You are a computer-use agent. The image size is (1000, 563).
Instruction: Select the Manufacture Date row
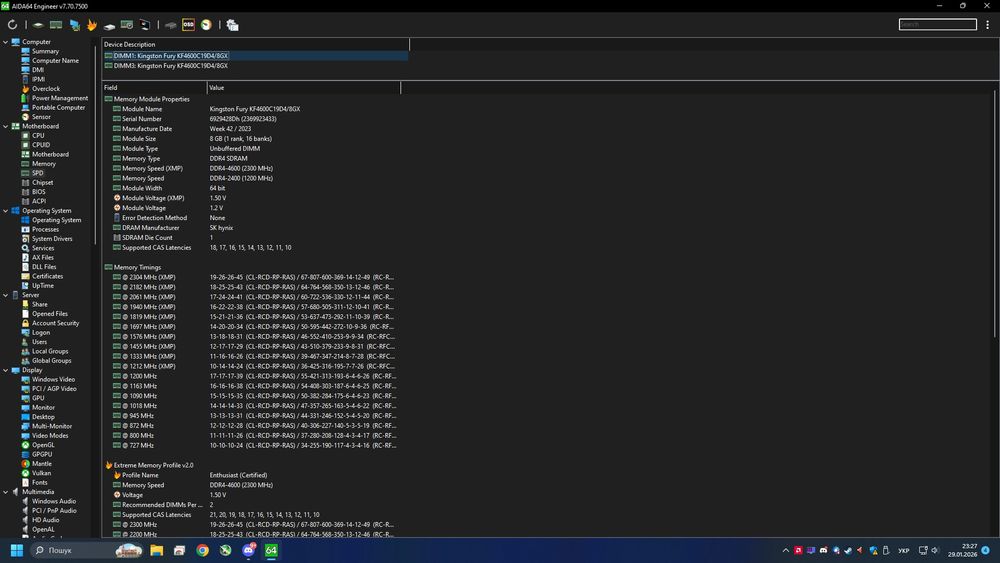[252, 129]
